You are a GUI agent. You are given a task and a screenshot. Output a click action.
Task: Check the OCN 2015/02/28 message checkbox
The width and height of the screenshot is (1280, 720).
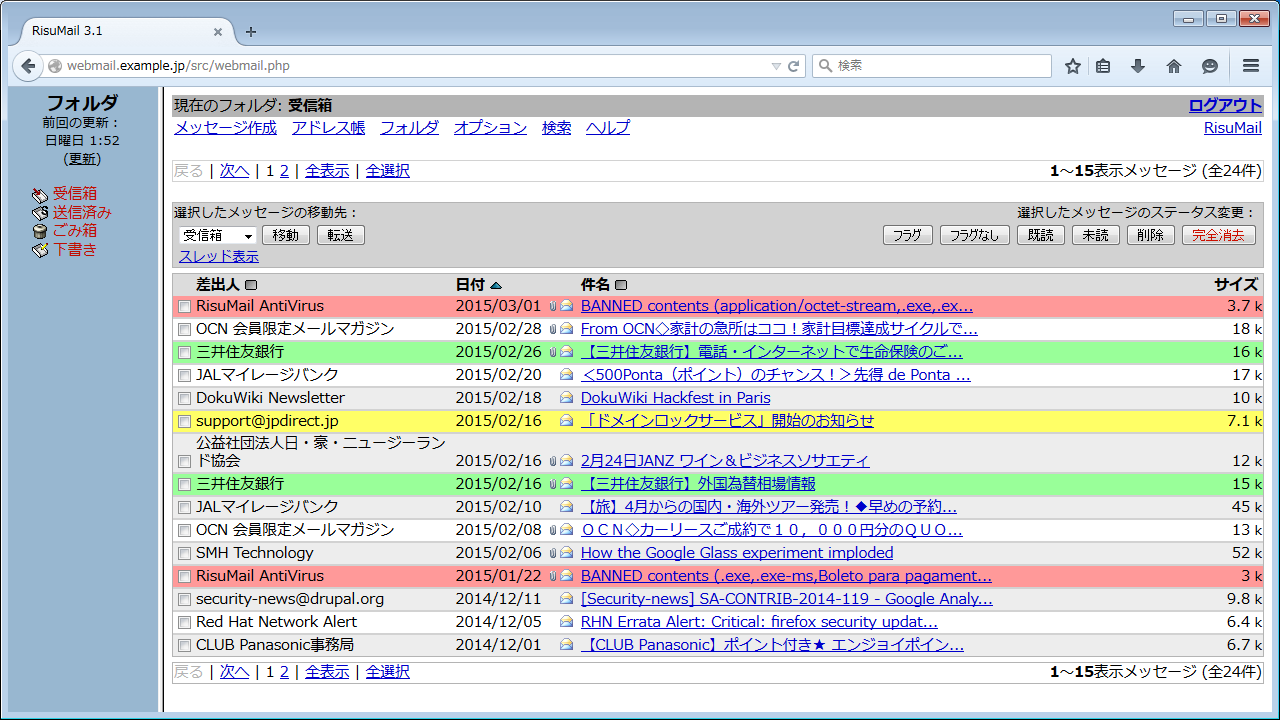pyautogui.click(x=184, y=330)
